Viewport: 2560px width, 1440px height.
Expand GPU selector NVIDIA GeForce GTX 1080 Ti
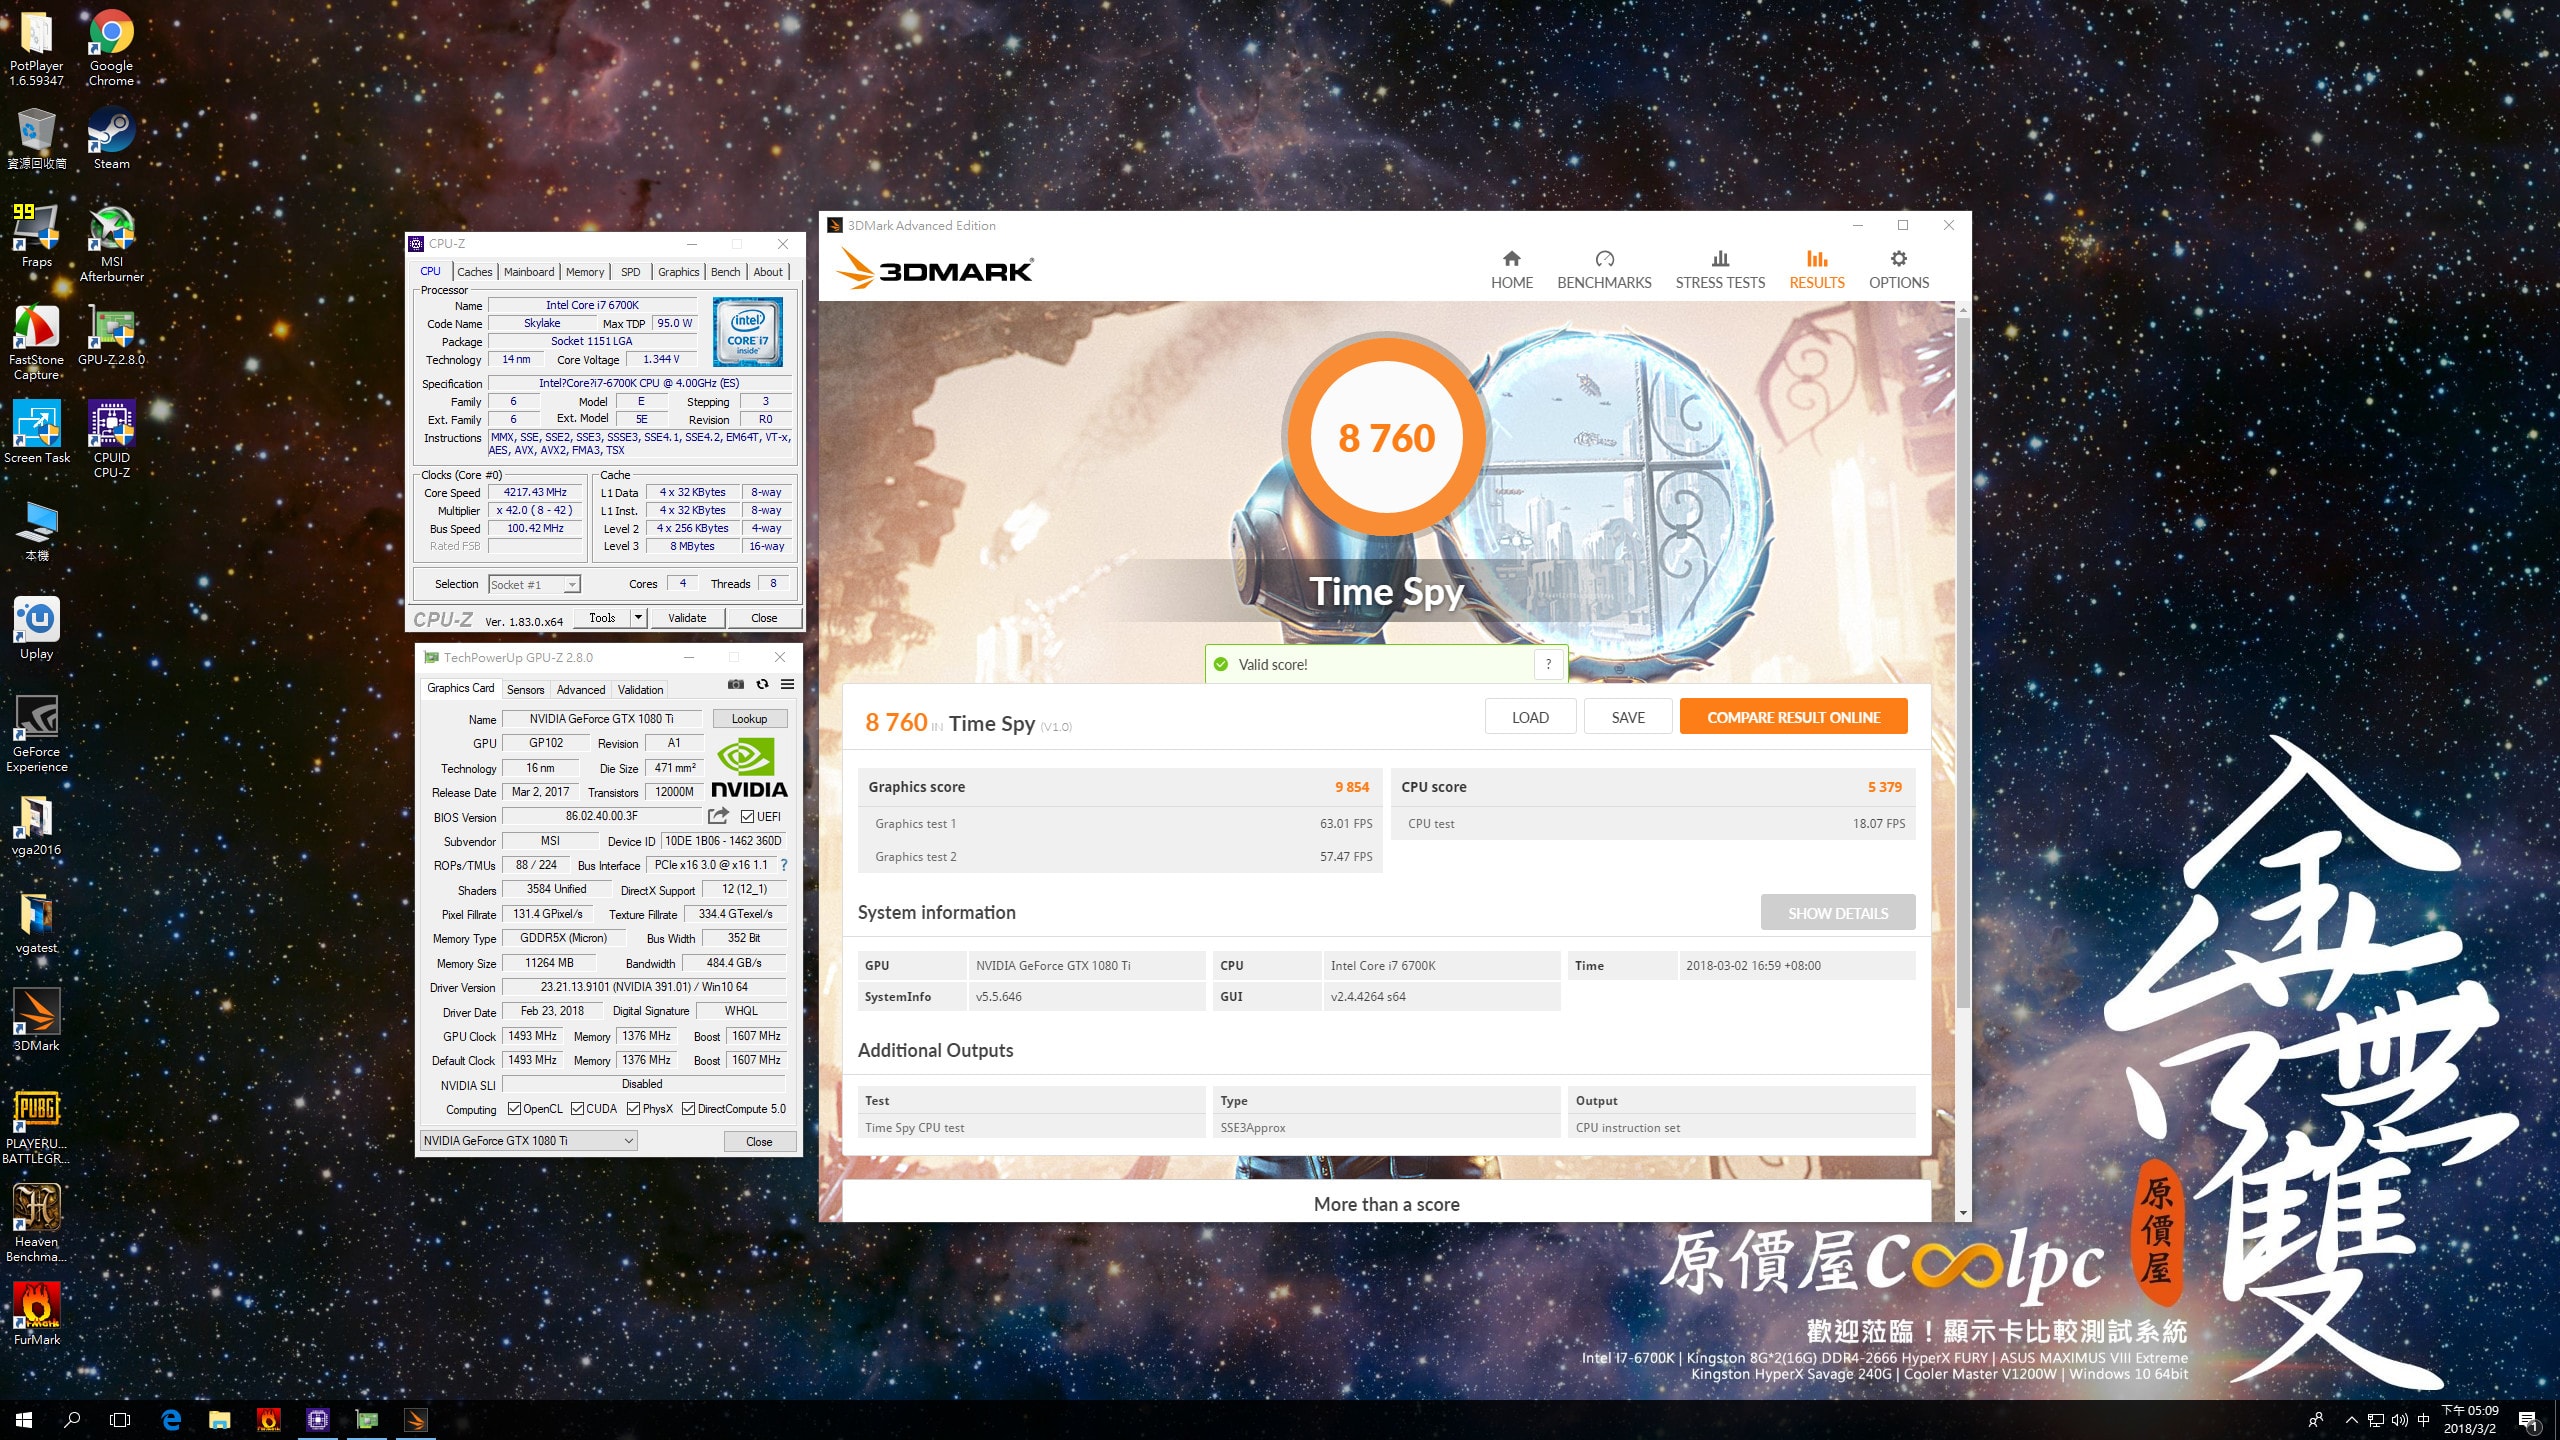[x=528, y=1141]
